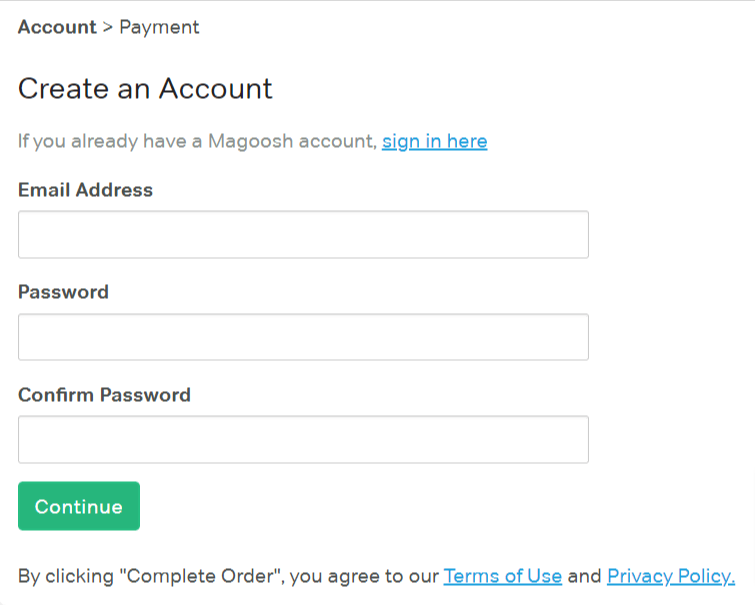Click into the Password field
The width and height of the screenshot is (755, 605).
pyautogui.click(x=303, y=337)
